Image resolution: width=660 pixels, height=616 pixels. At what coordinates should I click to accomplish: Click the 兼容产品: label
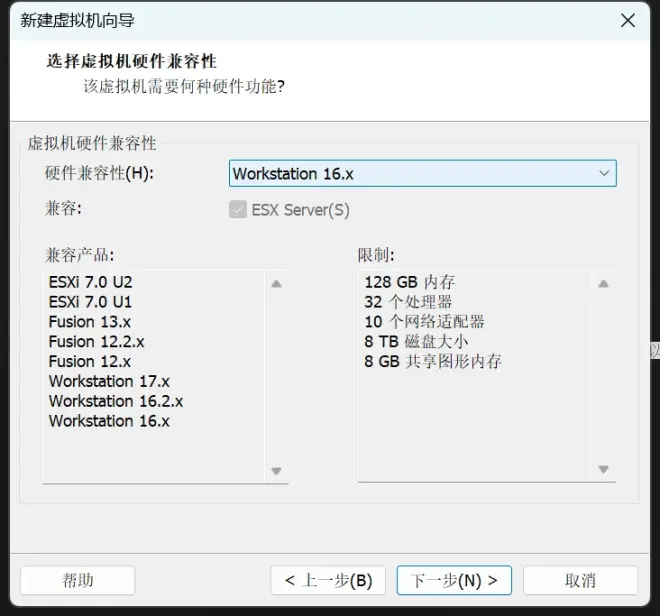[x=80, y=255]
